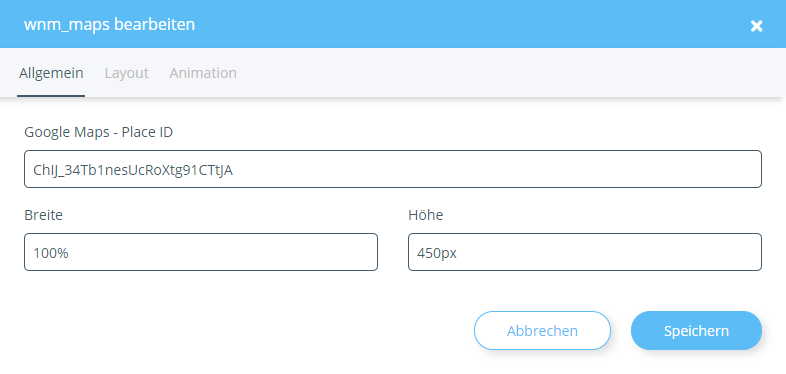Screen dimensions: 786x374
Task: Close the wnm_maps bearbeiten dialog
Action: [x=756, y=26]
